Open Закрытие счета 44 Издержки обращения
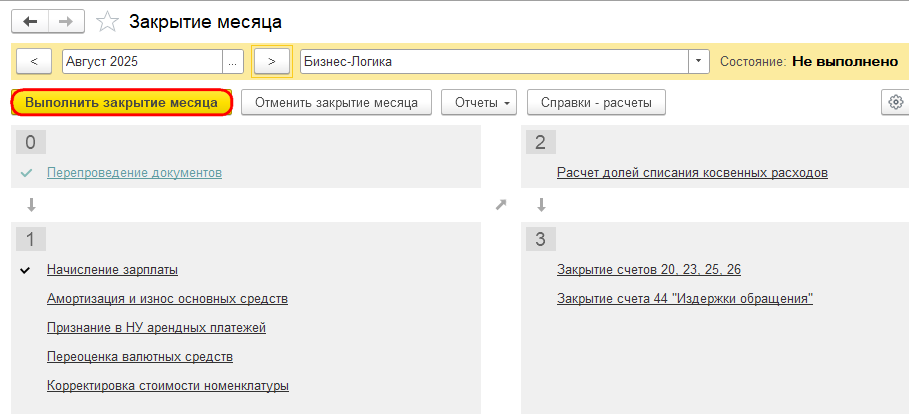 [x=685, y=299]
